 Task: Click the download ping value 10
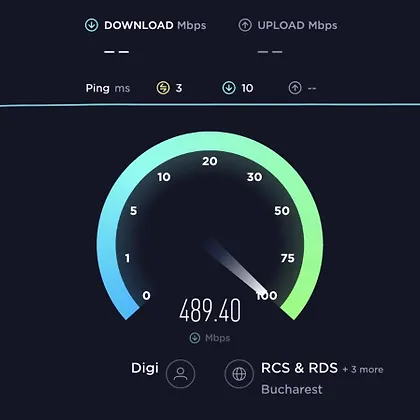pos(247,88)
